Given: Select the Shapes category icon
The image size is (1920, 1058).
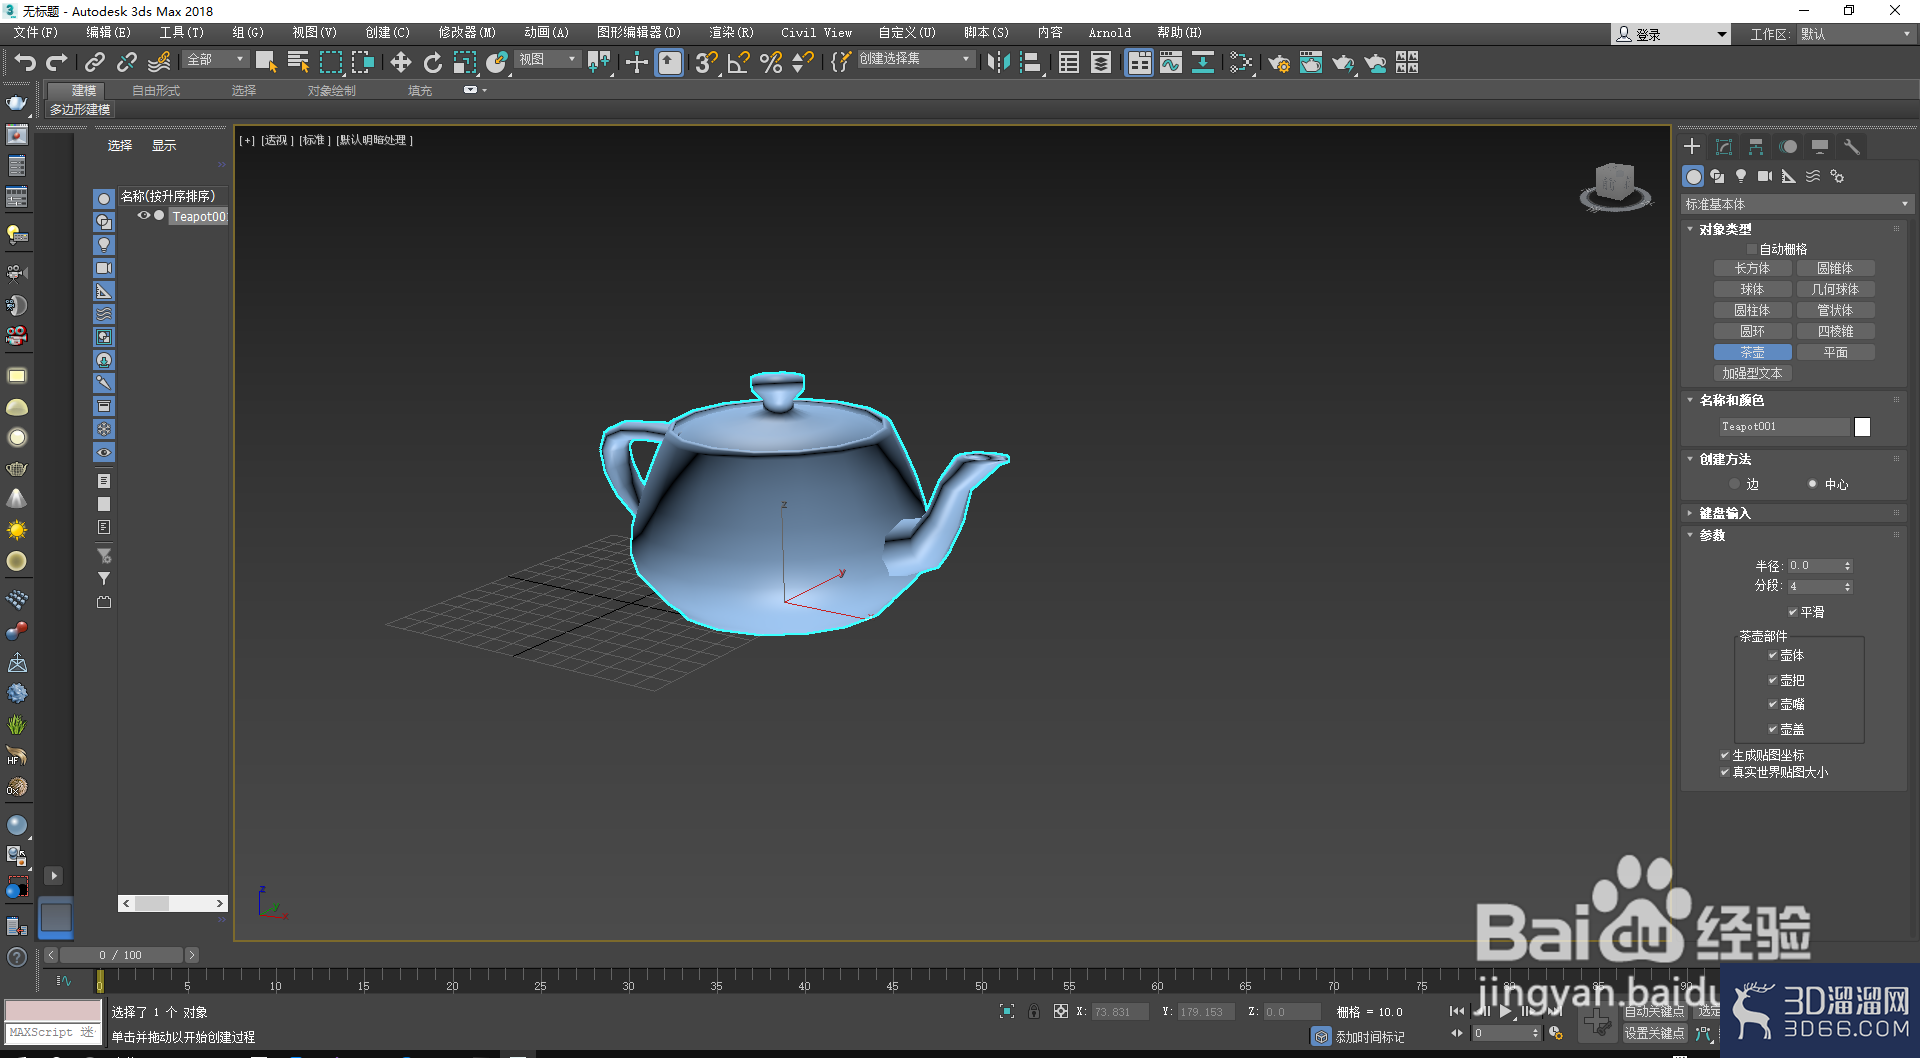Looking at the screenshot, I should pyautogui.click(x=1717, y=176).
